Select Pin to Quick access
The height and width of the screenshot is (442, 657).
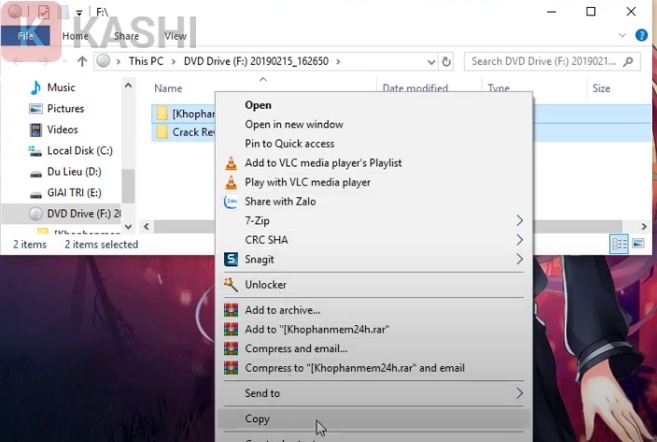290,144
